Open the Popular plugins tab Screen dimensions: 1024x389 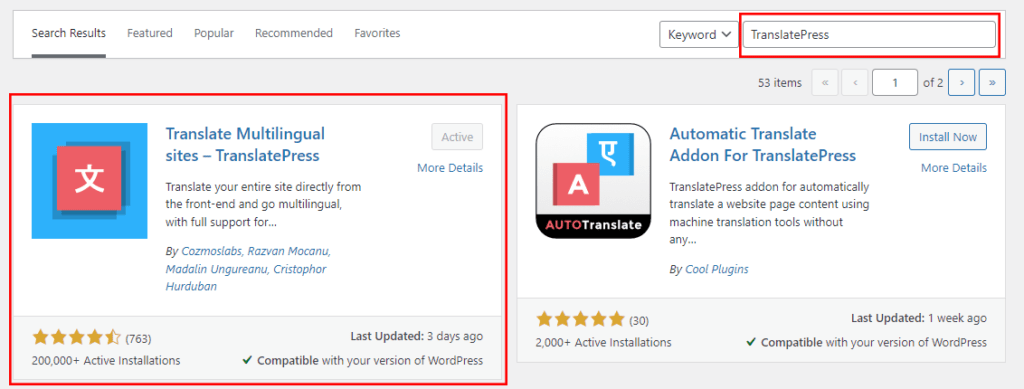click(214, 33)
